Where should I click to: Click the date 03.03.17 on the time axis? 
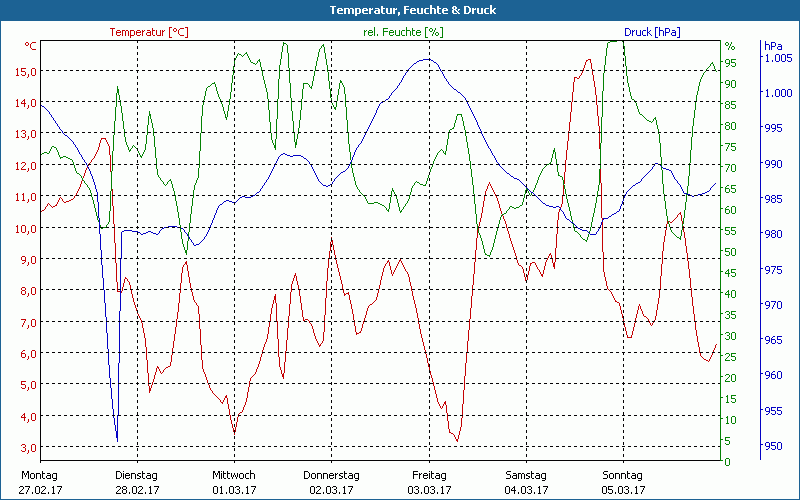pos(429,490)
